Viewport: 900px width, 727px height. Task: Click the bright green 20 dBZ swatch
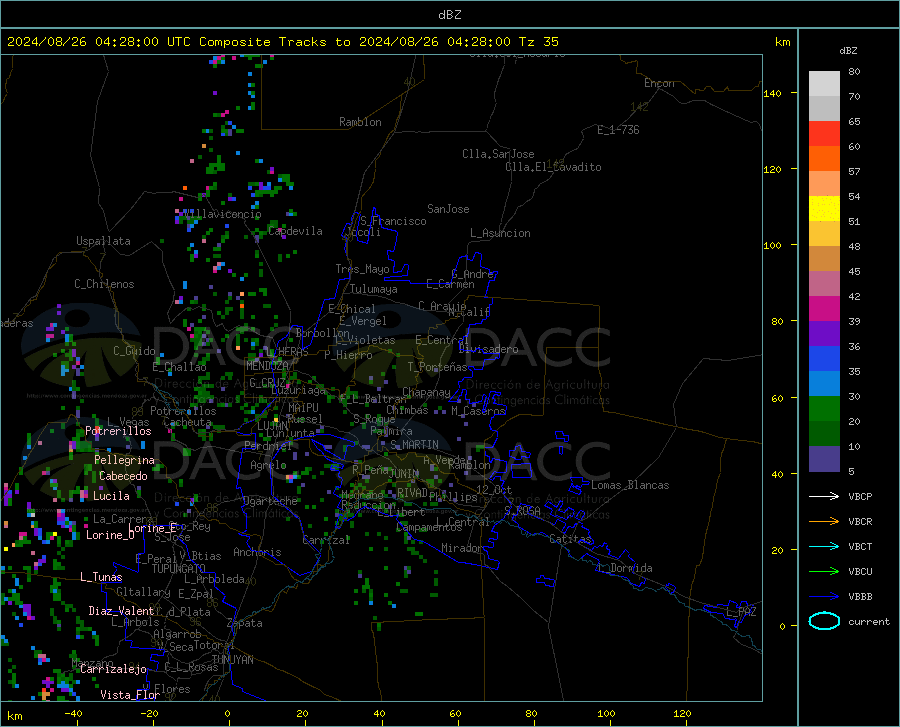(824, 409)
